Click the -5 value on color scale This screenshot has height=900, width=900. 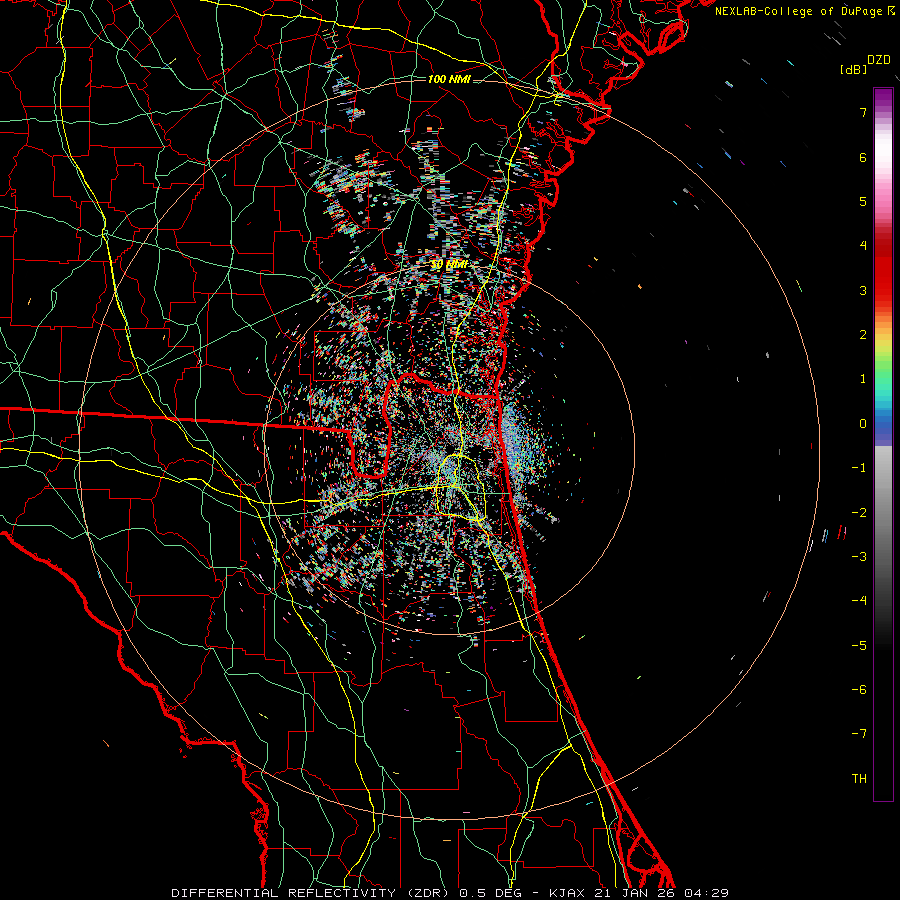coord(859,646)
